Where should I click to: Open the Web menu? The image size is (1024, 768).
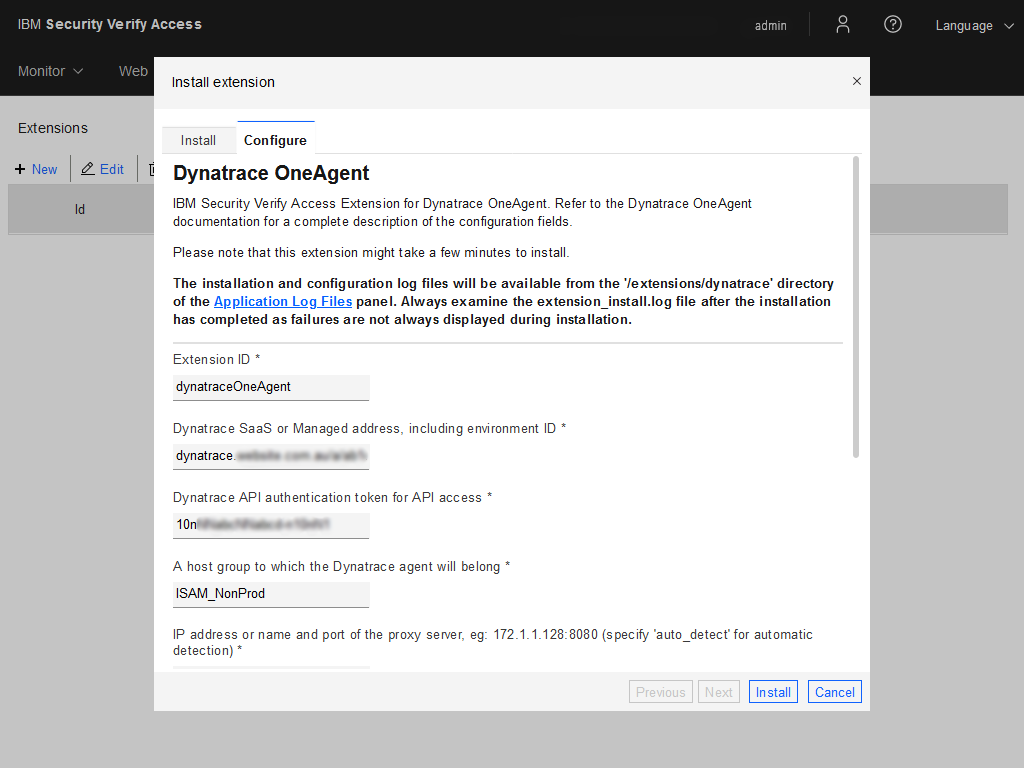point(133,71)
